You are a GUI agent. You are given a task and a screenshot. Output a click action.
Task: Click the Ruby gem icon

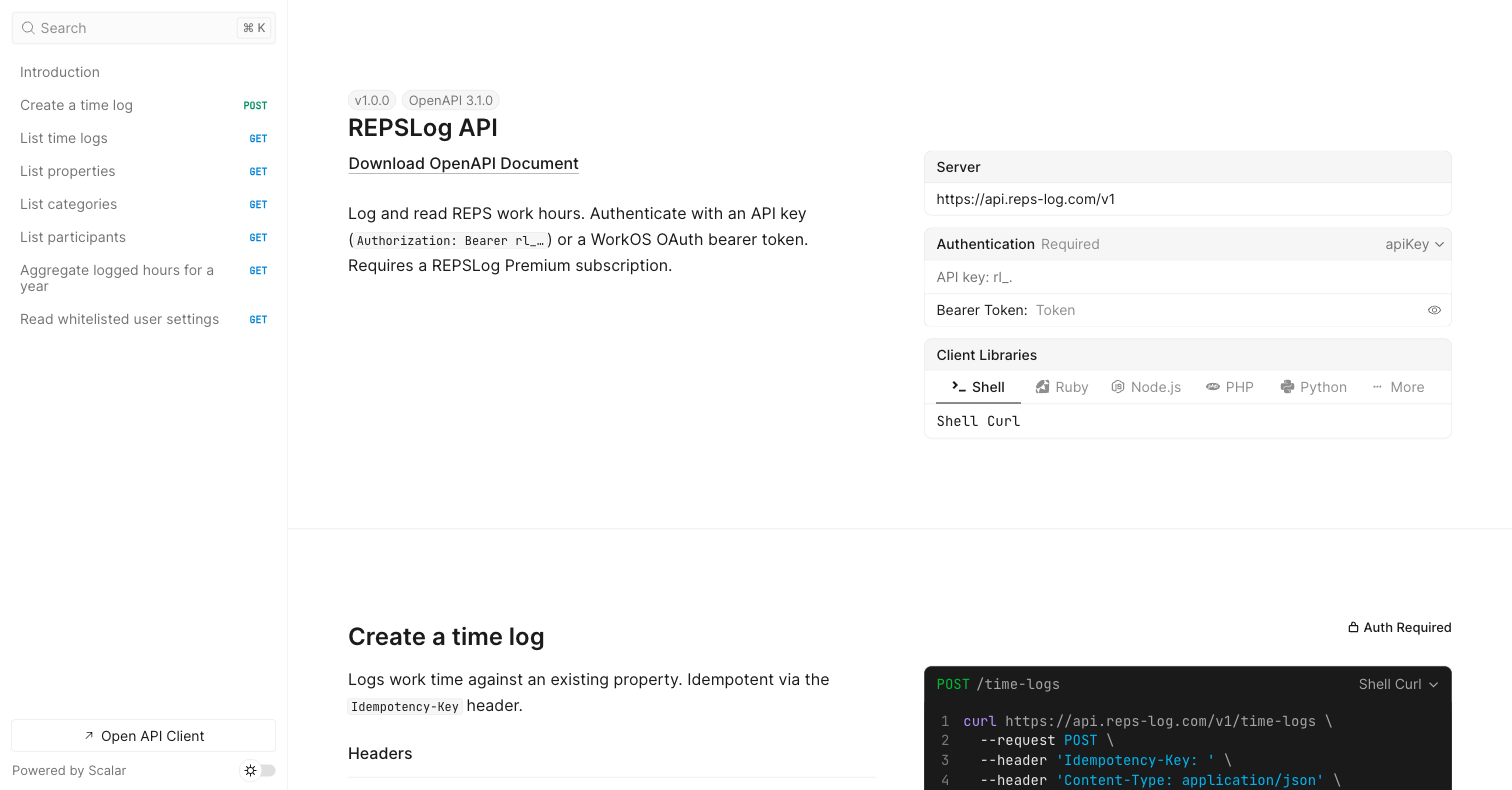(1042, 387)
